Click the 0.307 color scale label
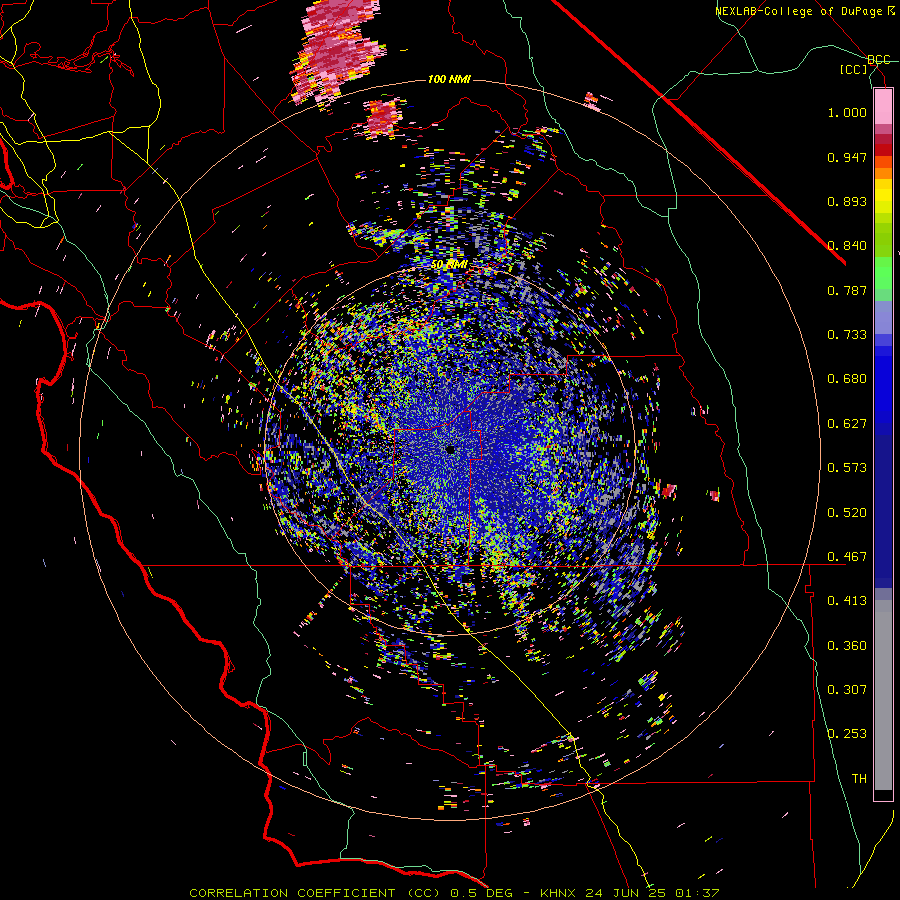The image size is (900, 900). (x=847, y=689)
